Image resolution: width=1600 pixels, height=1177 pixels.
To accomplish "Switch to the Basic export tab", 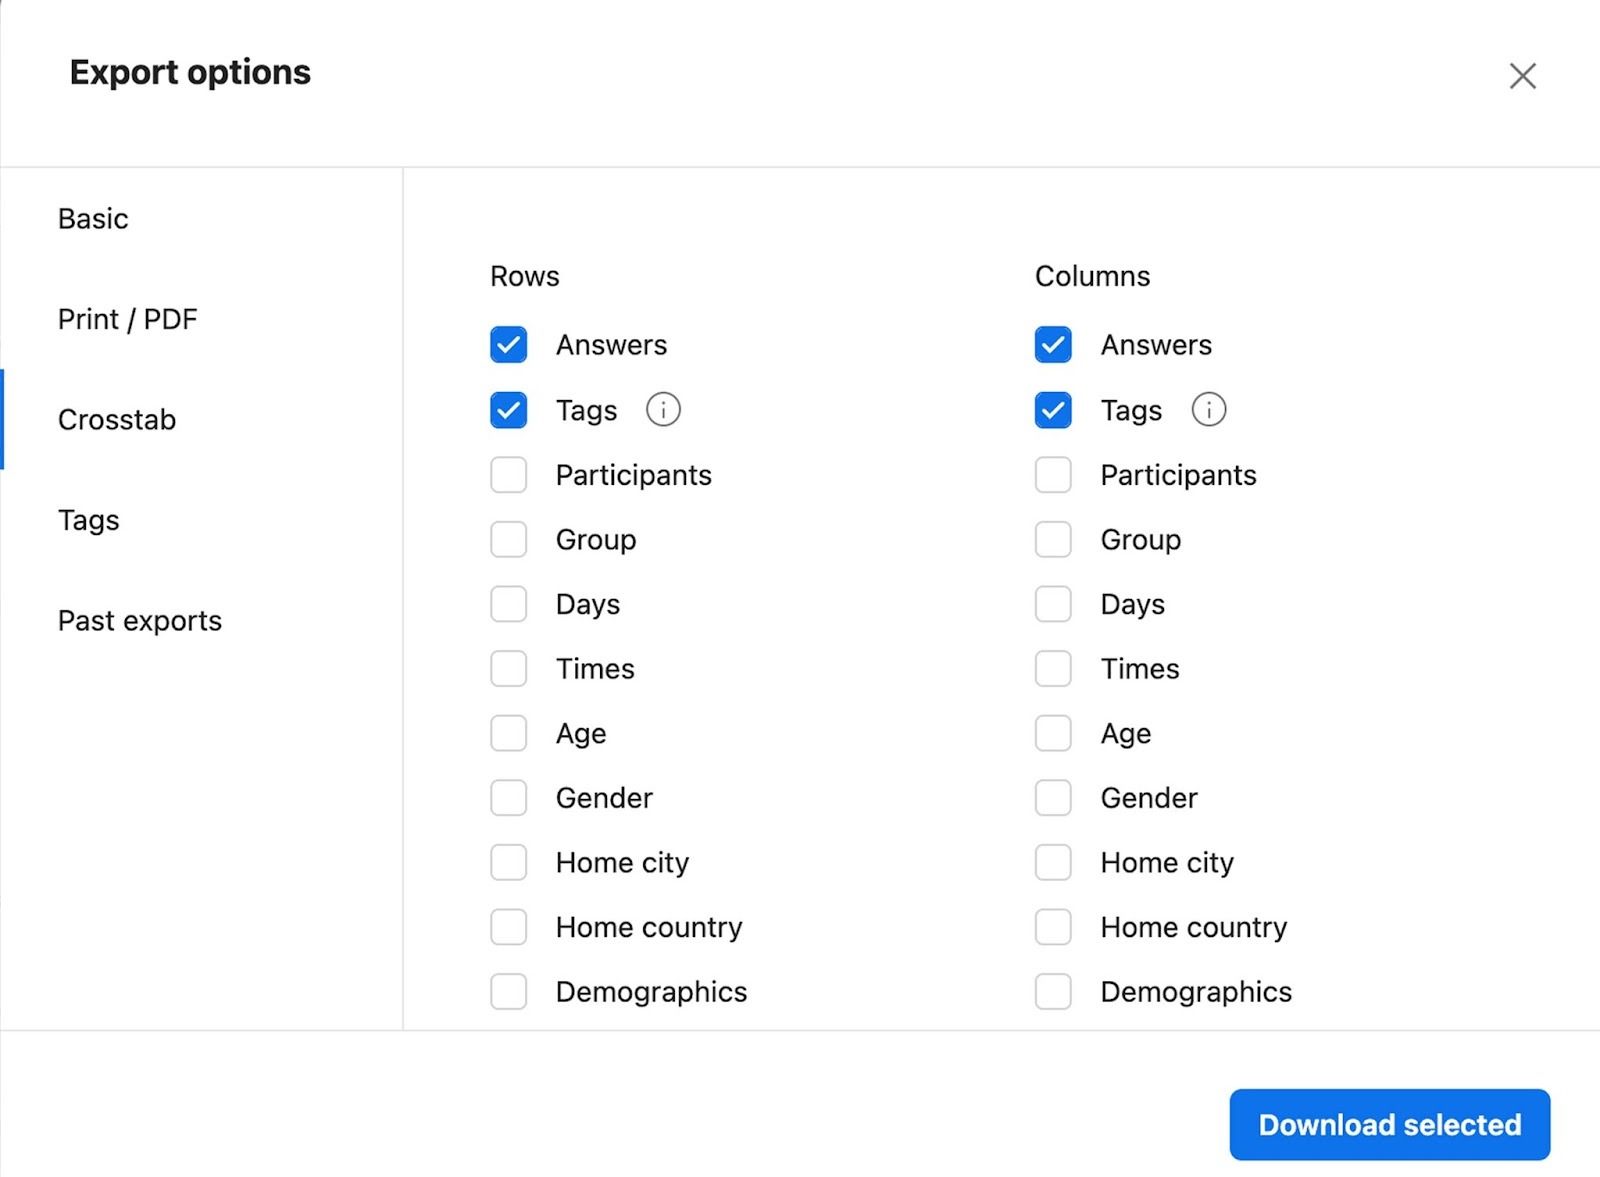I will point(93,219).
